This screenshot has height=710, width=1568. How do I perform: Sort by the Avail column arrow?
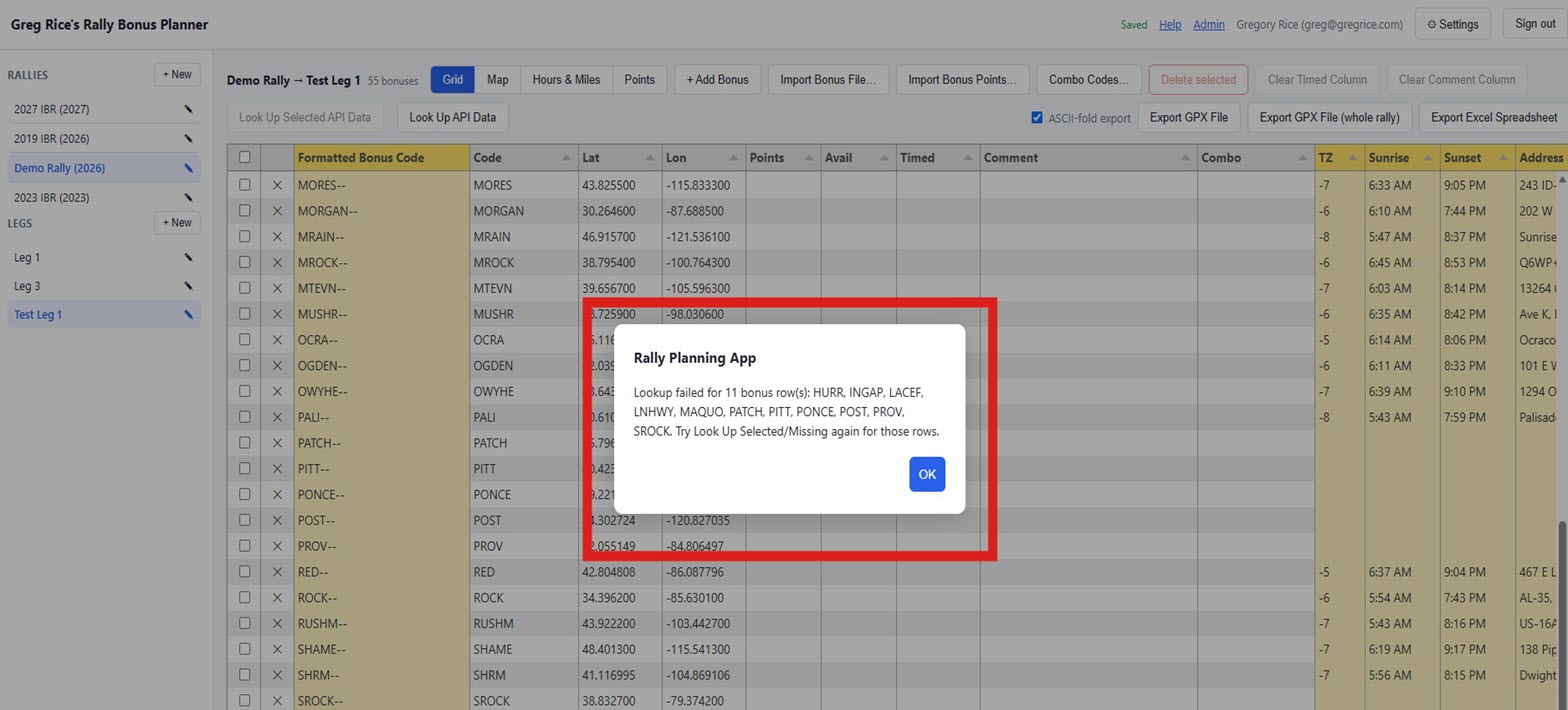[883, 158]
